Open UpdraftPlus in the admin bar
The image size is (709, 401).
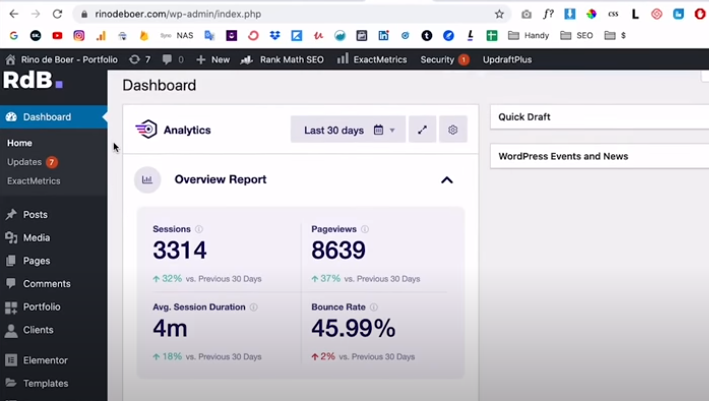point(507,60)
